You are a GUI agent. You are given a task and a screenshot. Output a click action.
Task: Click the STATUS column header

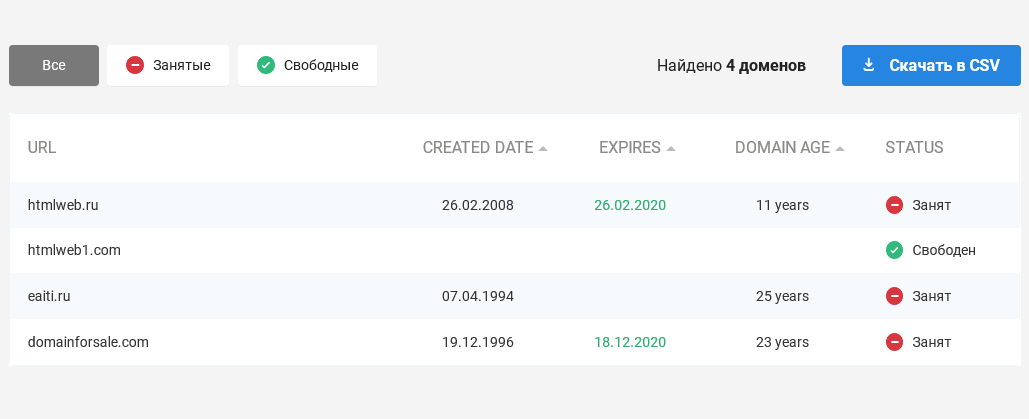click(914, 148)
